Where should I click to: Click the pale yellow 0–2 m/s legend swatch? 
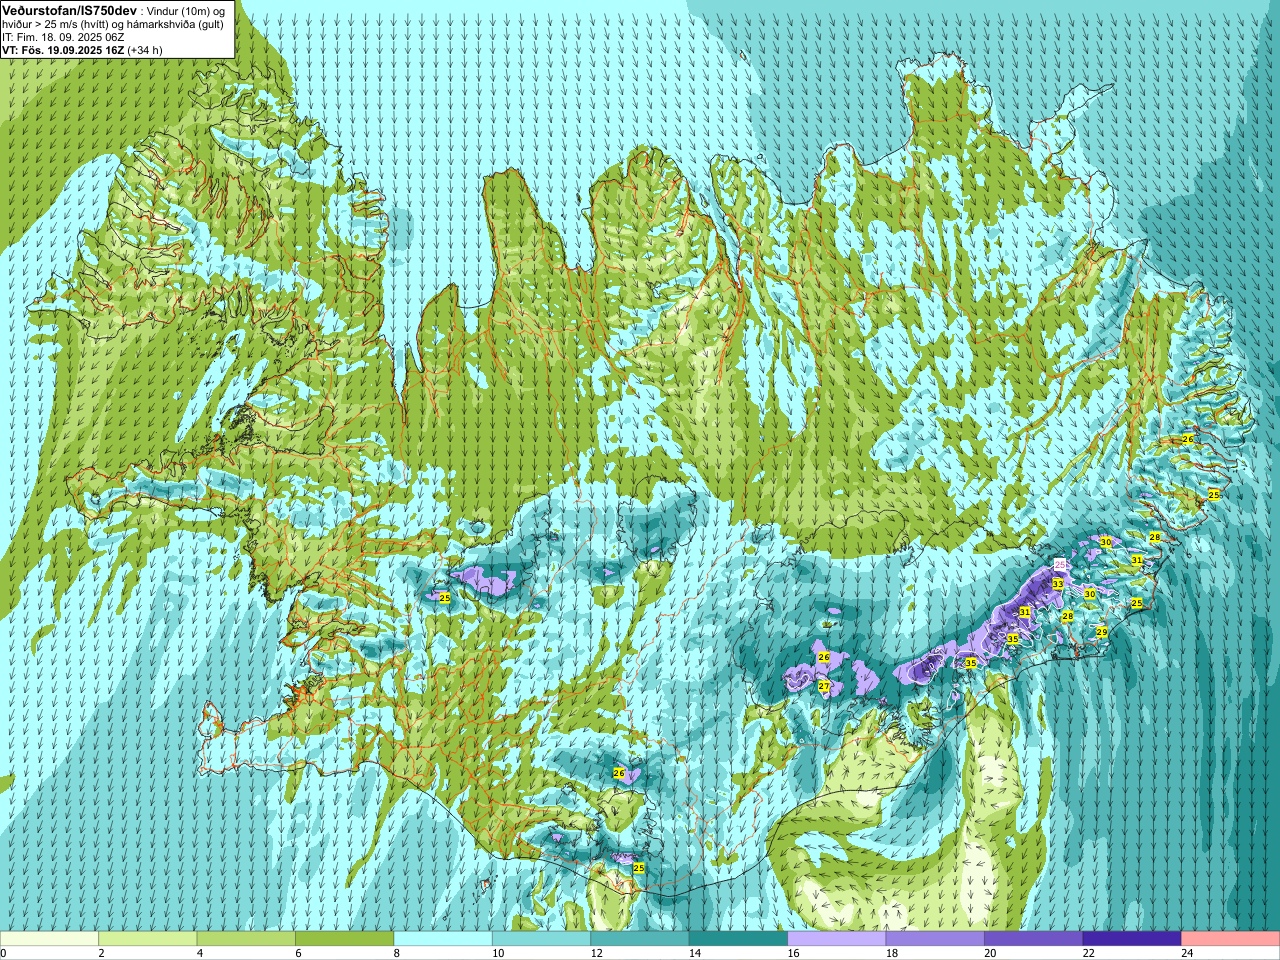[x=49, y=939]
